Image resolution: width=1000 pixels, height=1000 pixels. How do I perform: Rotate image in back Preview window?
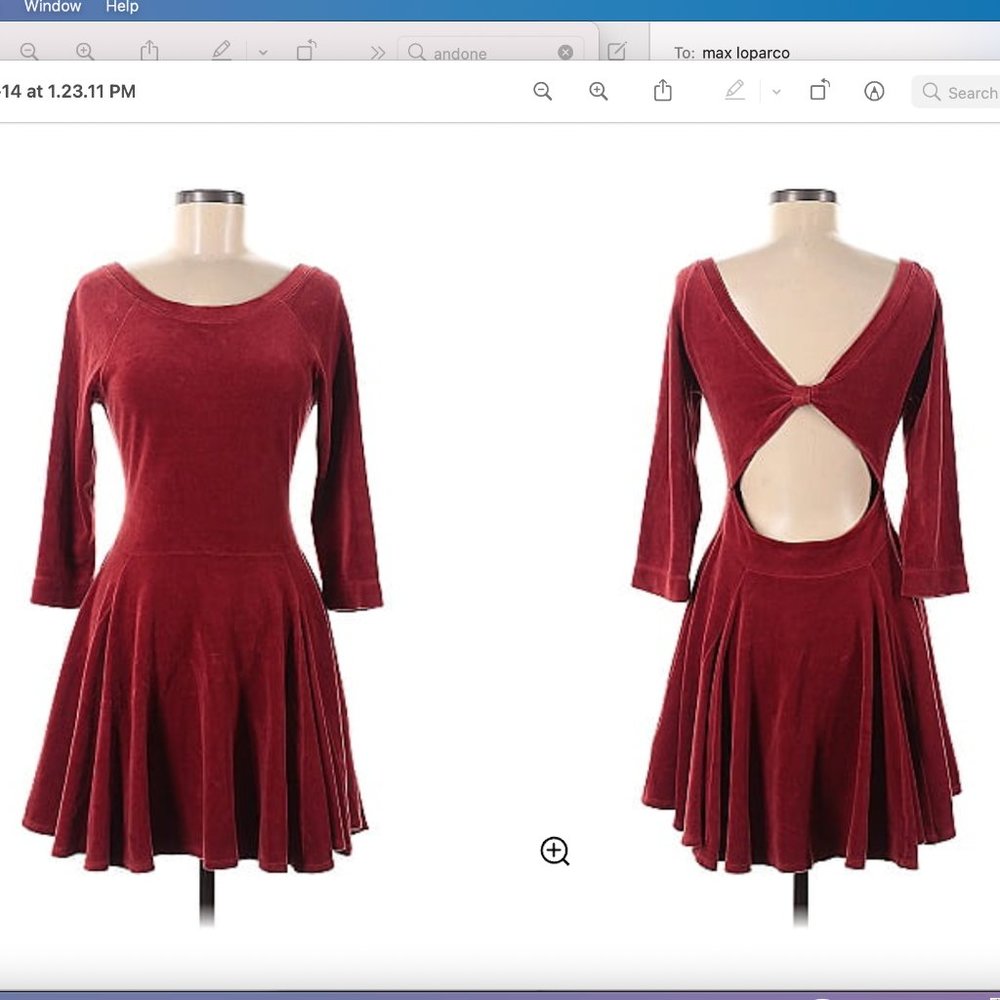(x=306, y=50)
